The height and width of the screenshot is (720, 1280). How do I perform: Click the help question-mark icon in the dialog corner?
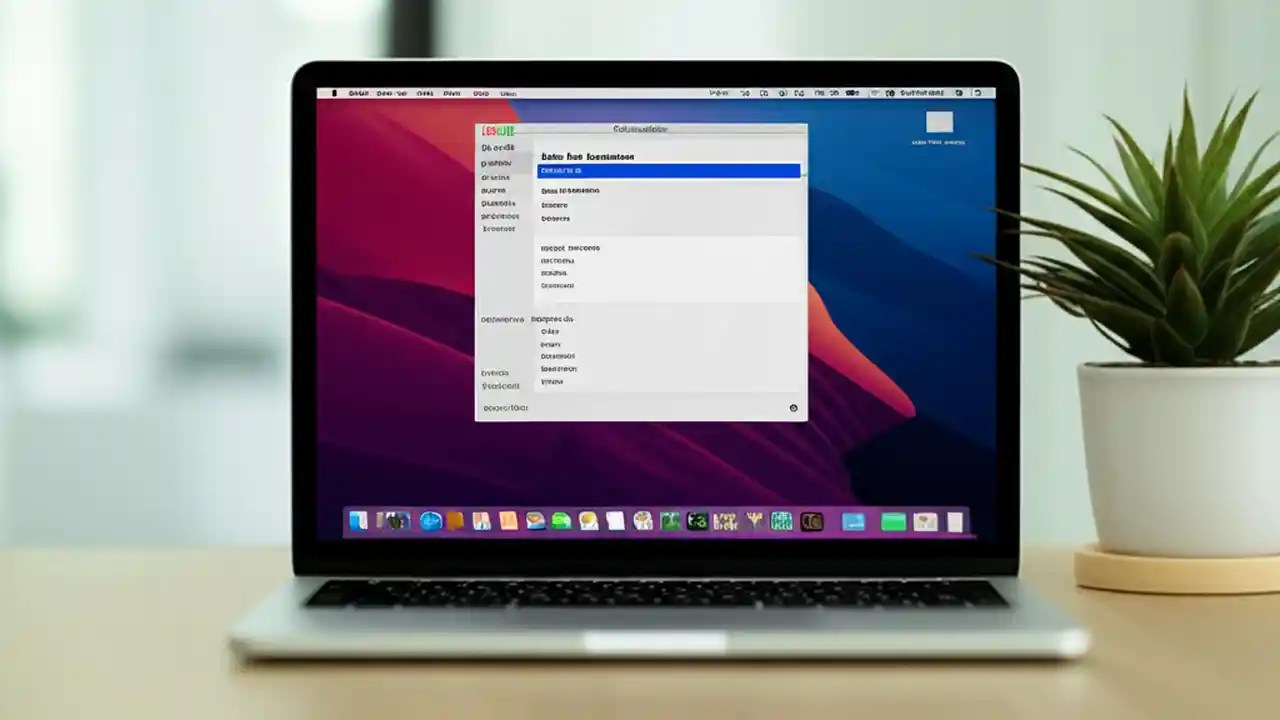[x=793, y=408]
